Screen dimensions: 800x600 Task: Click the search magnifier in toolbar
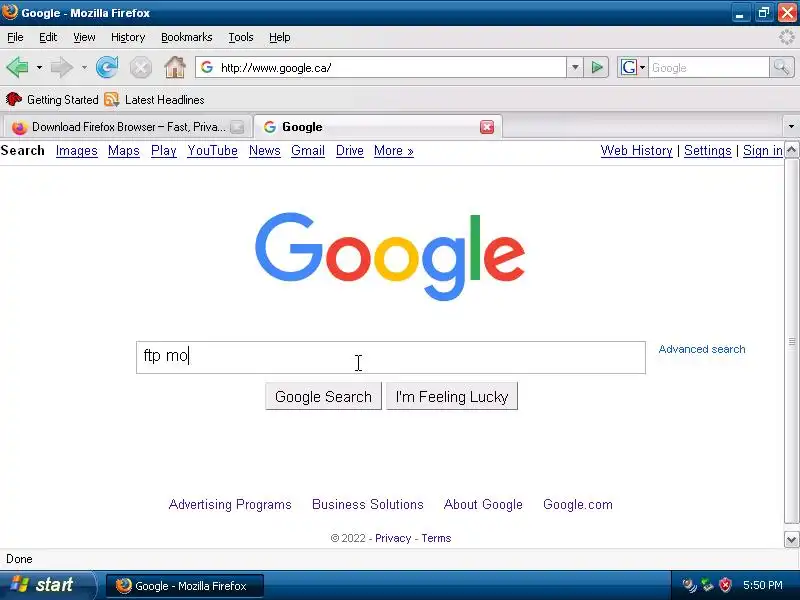[781, 67]
